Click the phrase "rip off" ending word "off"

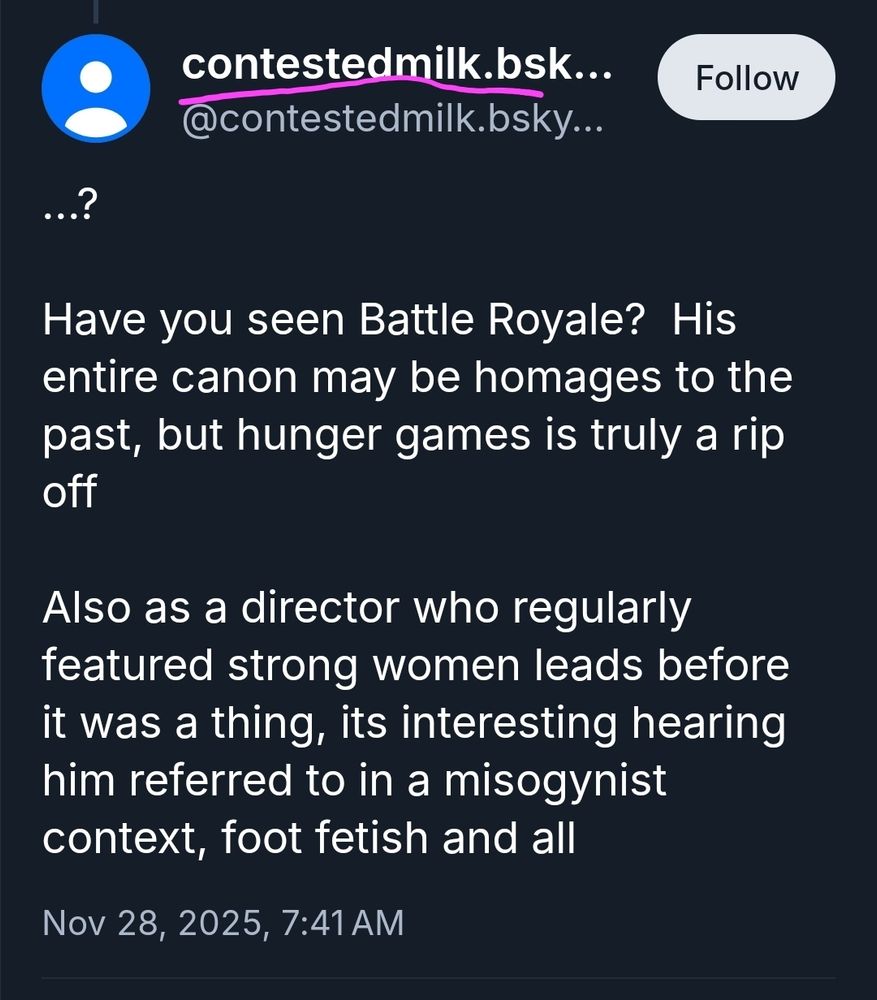tap(68, 493)
